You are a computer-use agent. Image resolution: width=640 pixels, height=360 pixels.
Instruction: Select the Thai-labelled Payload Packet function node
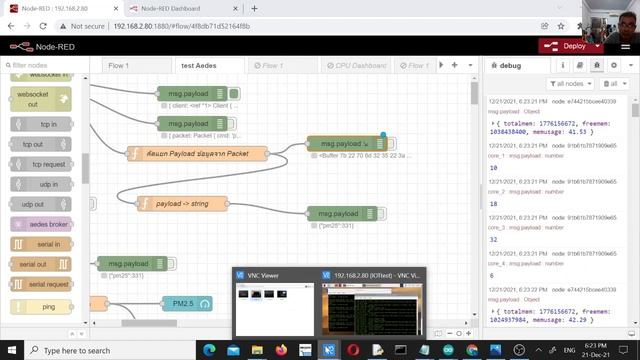[197, 154]
